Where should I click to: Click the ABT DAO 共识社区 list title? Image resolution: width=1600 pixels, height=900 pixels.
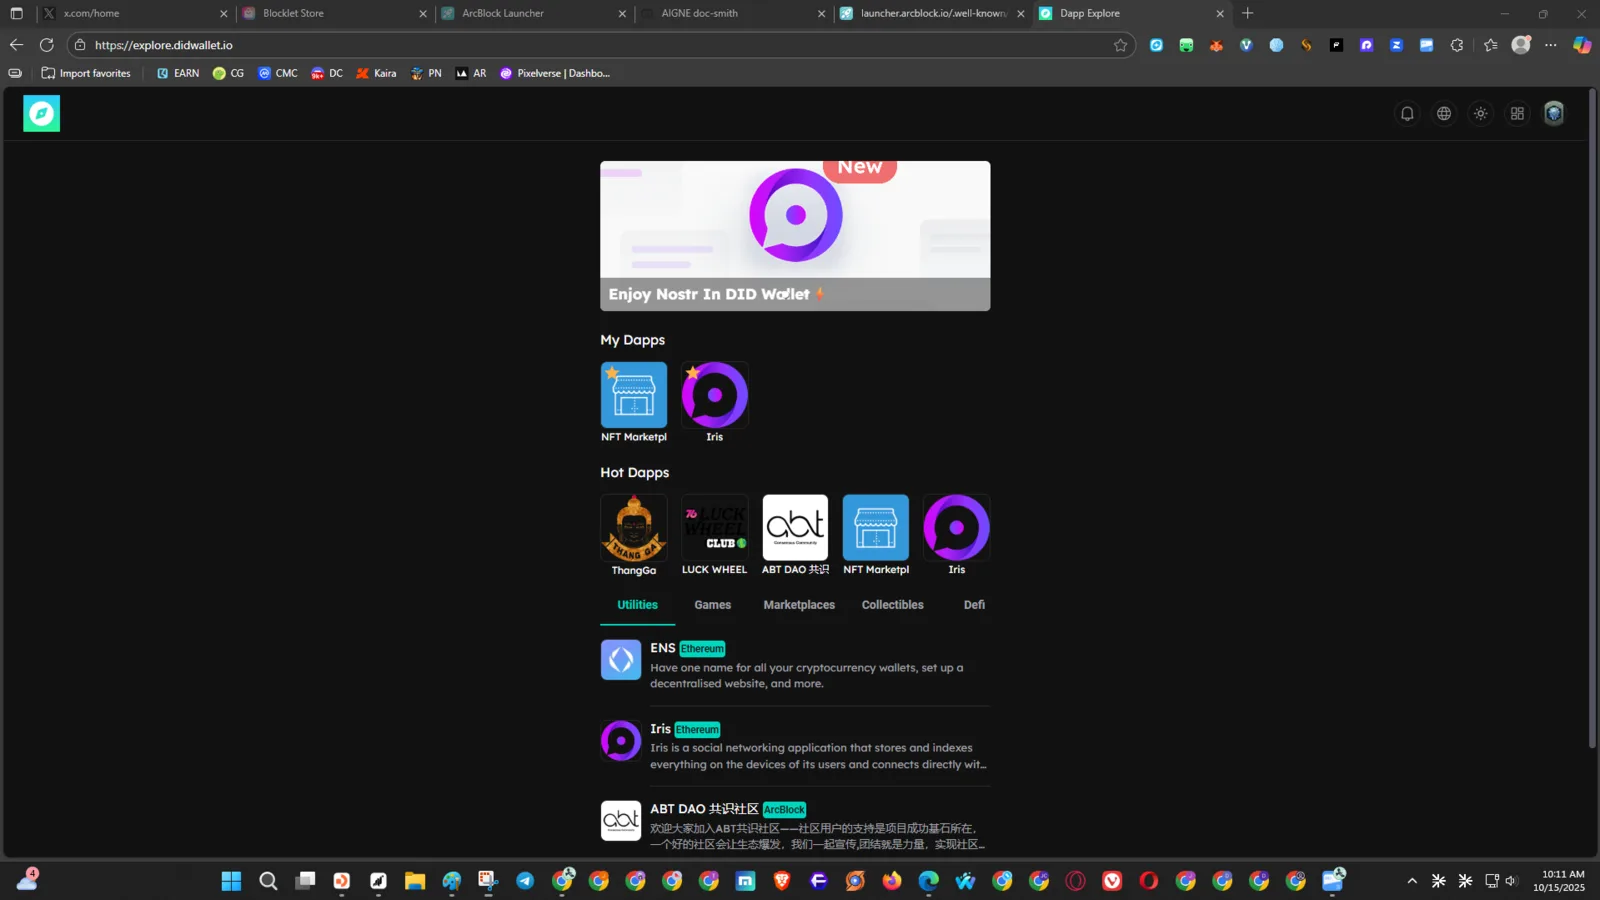[704, 809]
